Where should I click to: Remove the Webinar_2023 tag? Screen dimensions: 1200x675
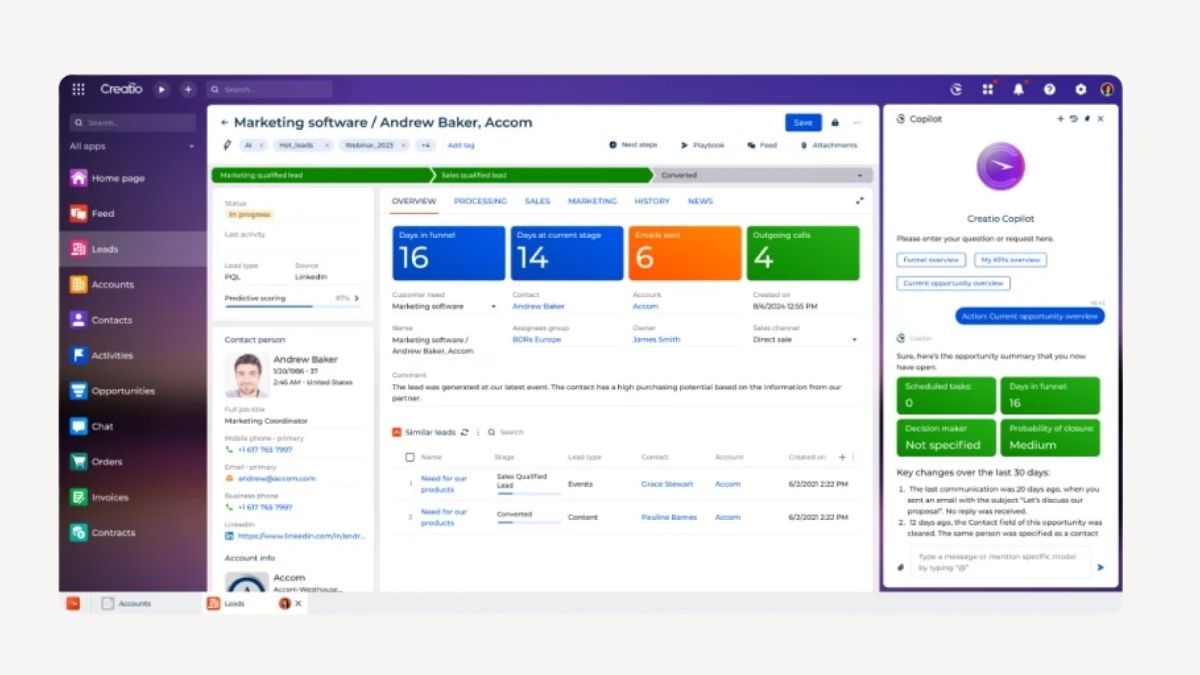click(401, 145)
